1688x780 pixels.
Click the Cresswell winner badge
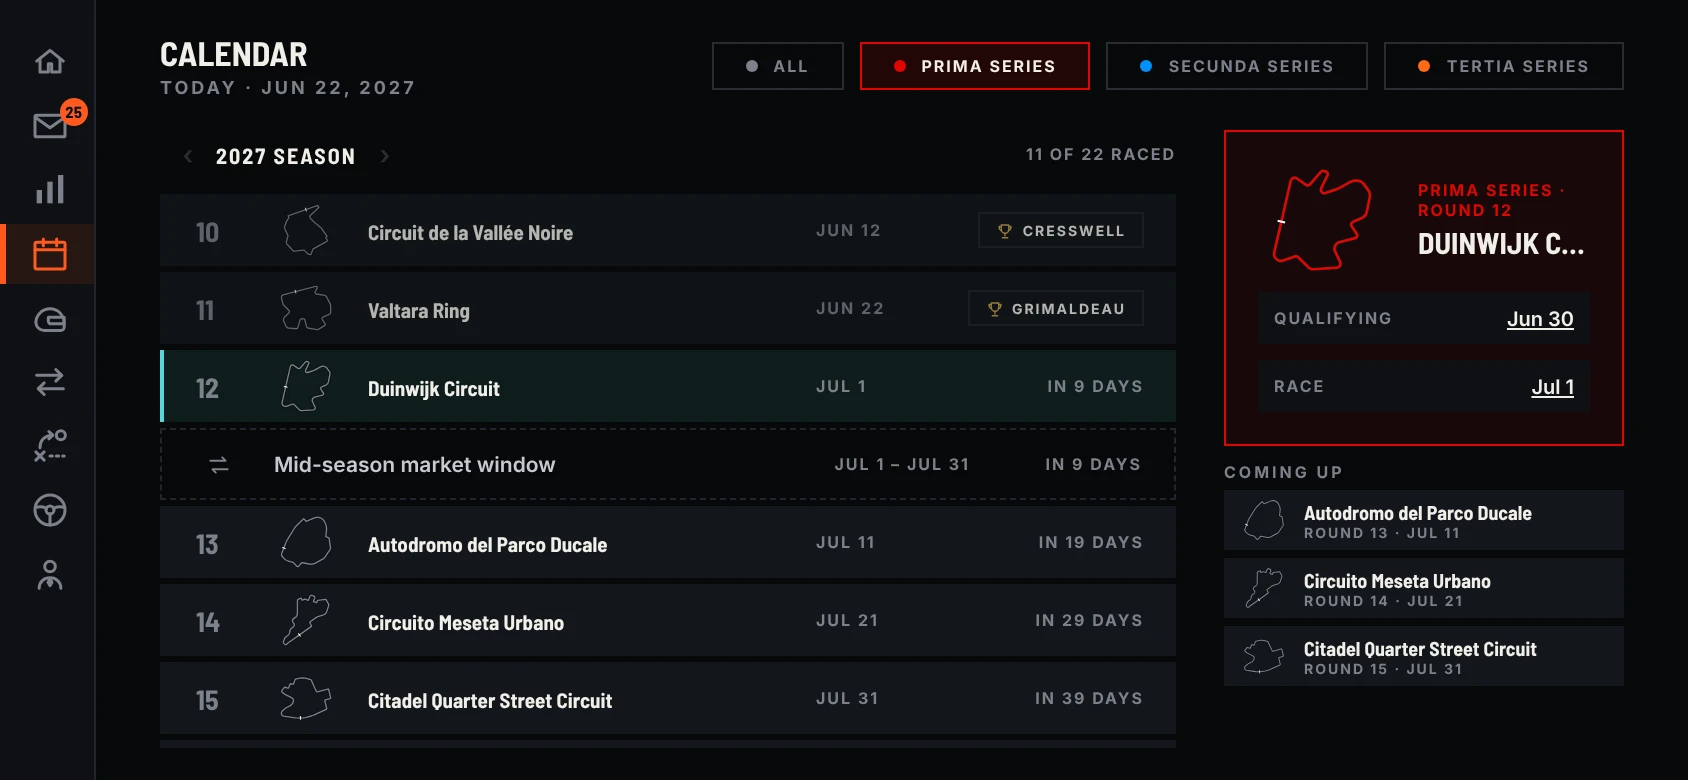(x=1061, y=231)
